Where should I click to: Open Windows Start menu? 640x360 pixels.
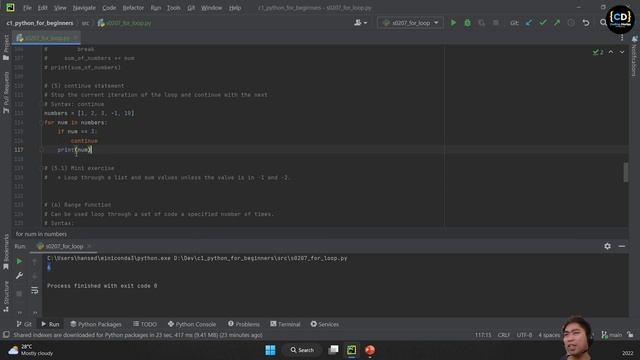[x=270, y=350]
